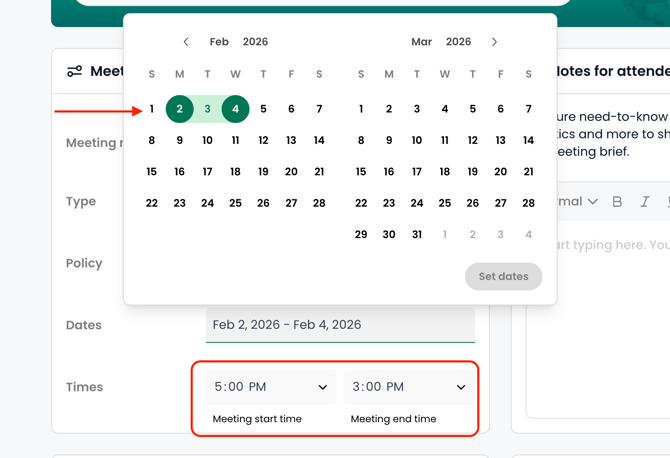Select February 3 in highlighted range
Viewport: 670px width, 458px height.
pos(208,109)
